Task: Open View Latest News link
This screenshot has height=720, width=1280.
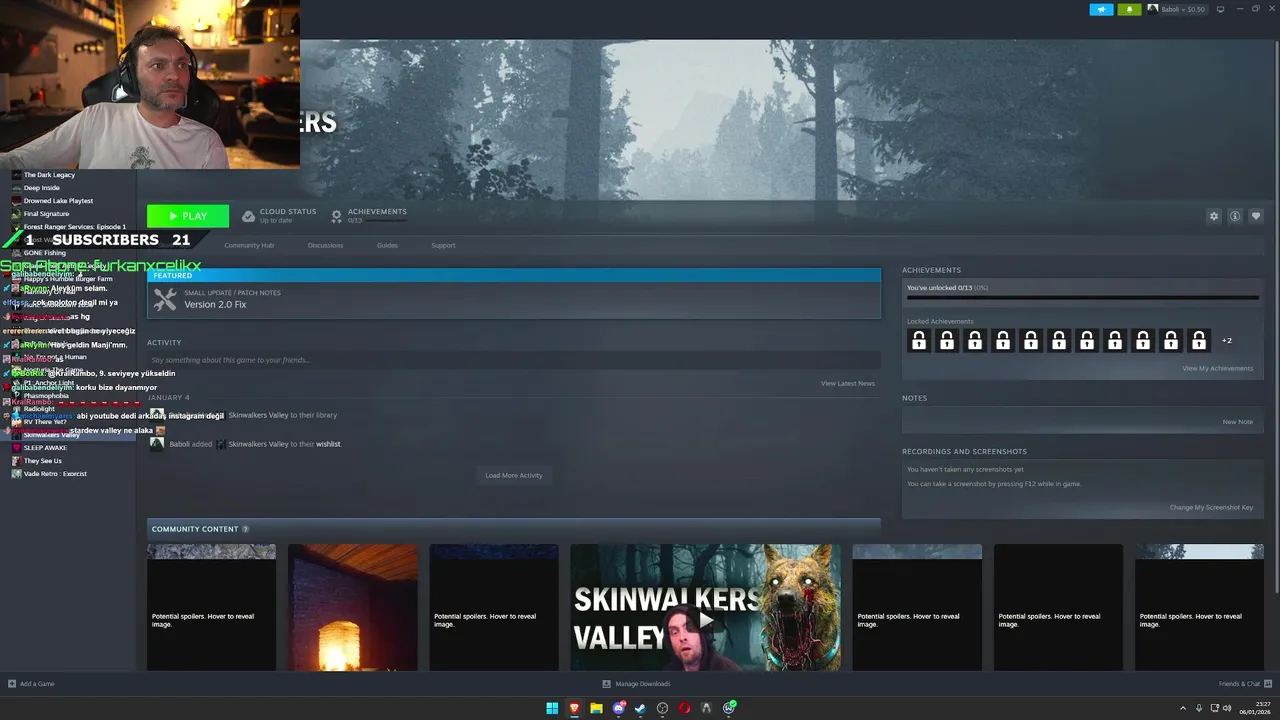Action: pos(848,383)
